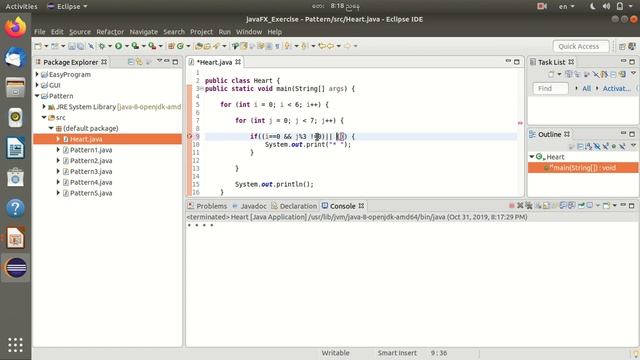Click the Activate link in the Task List
Screen dimensions: 640x360
[x=616, y=88]
